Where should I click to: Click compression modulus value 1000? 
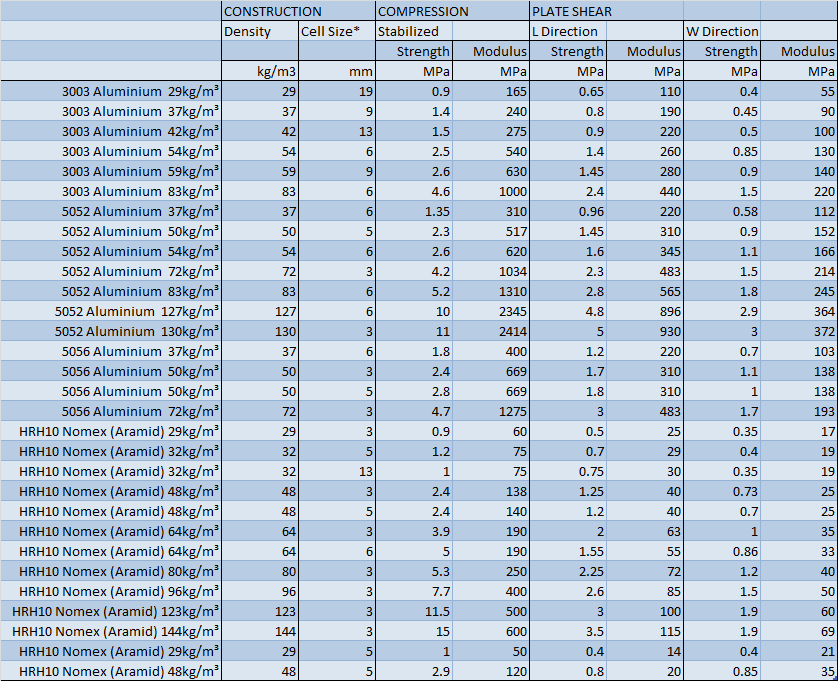pyautogui.click(x=491, y=191)
